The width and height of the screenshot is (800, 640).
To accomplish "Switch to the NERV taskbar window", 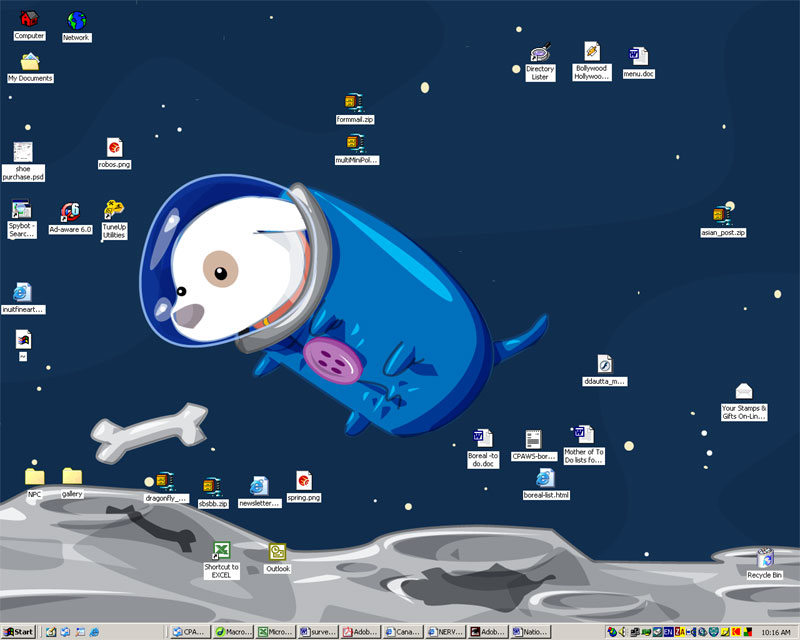I will (x=446, y=632).
